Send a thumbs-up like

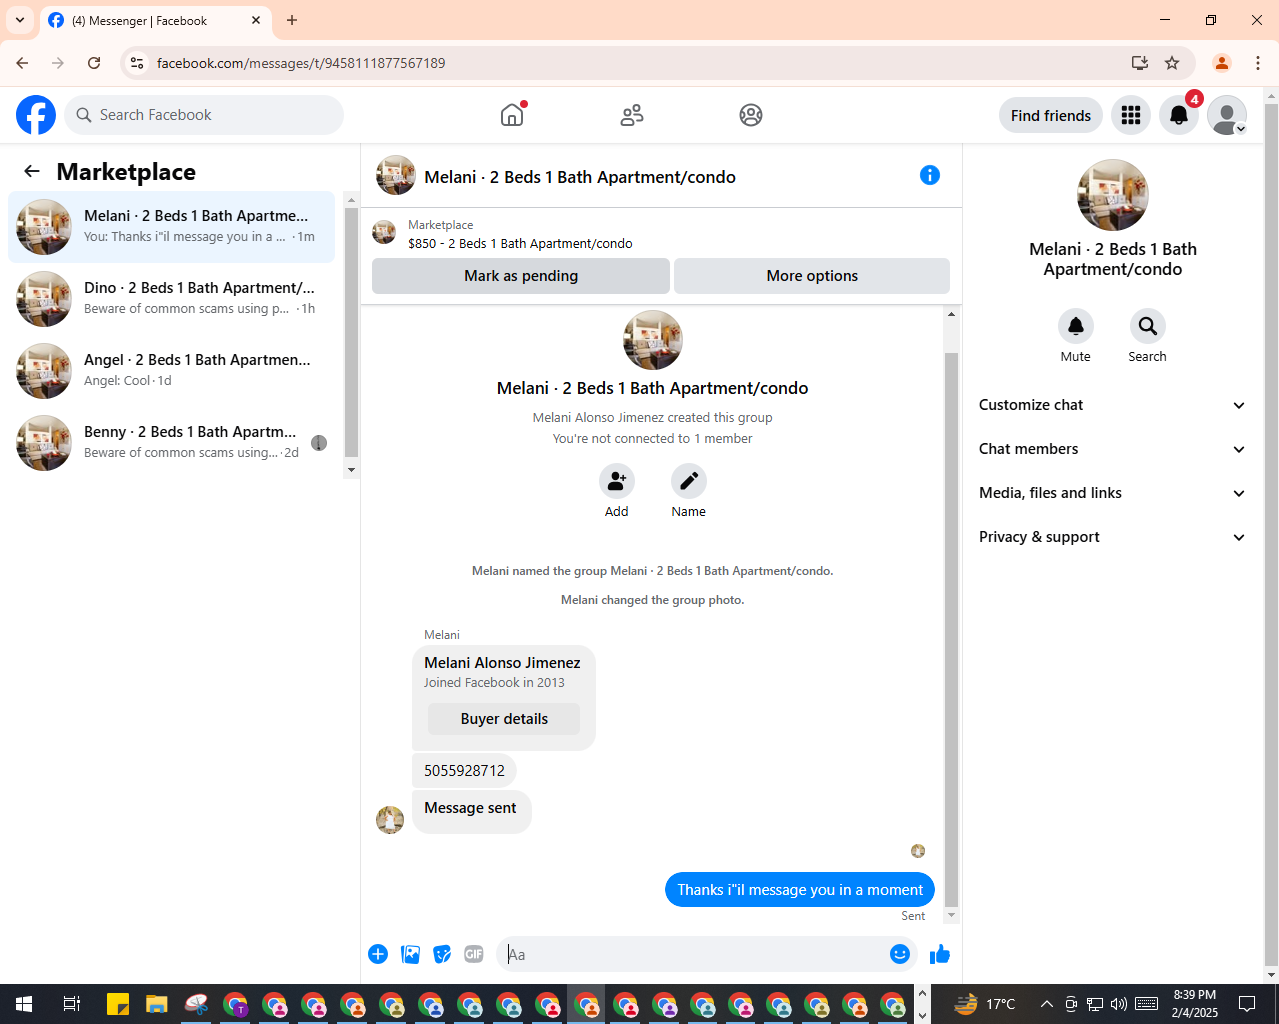pos(940,954)
